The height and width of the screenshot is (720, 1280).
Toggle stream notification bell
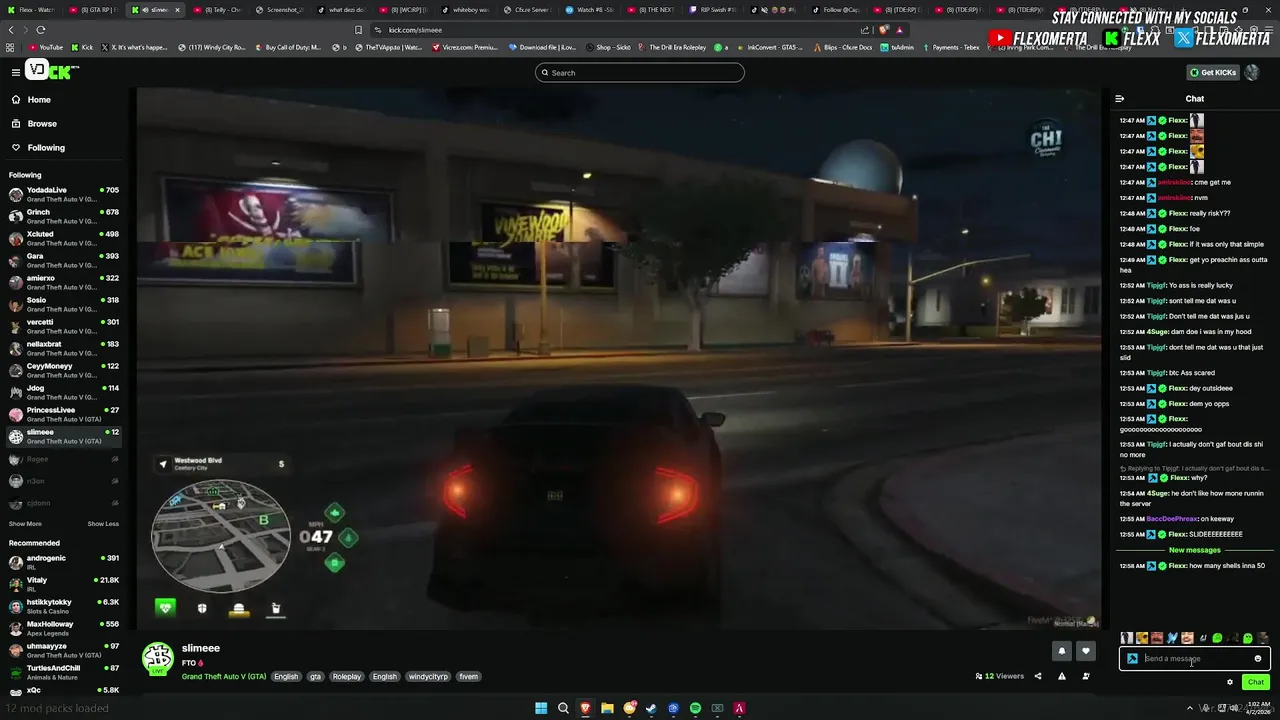click(x=1062, y=651)
